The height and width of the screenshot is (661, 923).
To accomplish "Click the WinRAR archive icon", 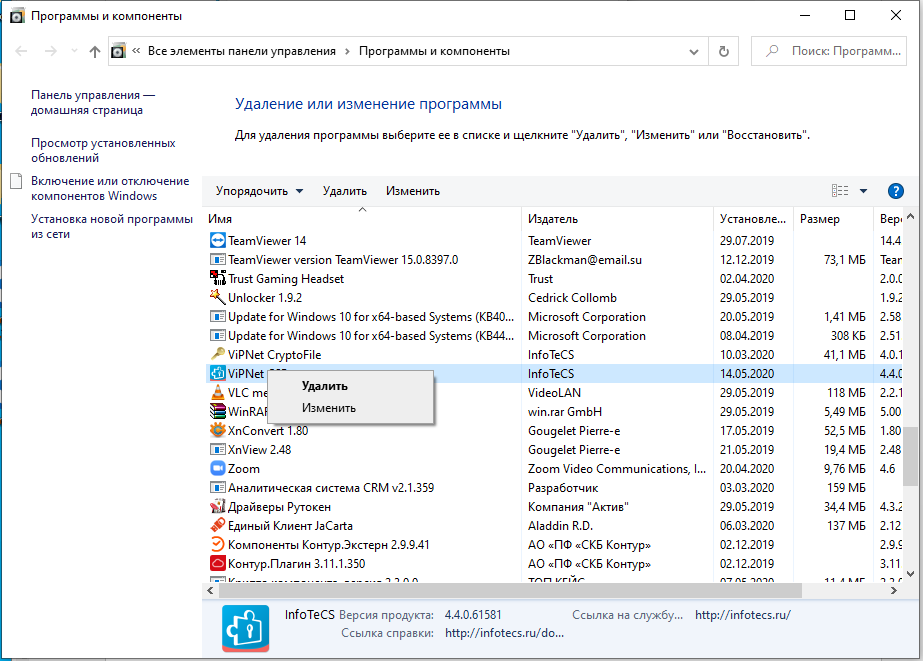I will (x=218, y=412).
